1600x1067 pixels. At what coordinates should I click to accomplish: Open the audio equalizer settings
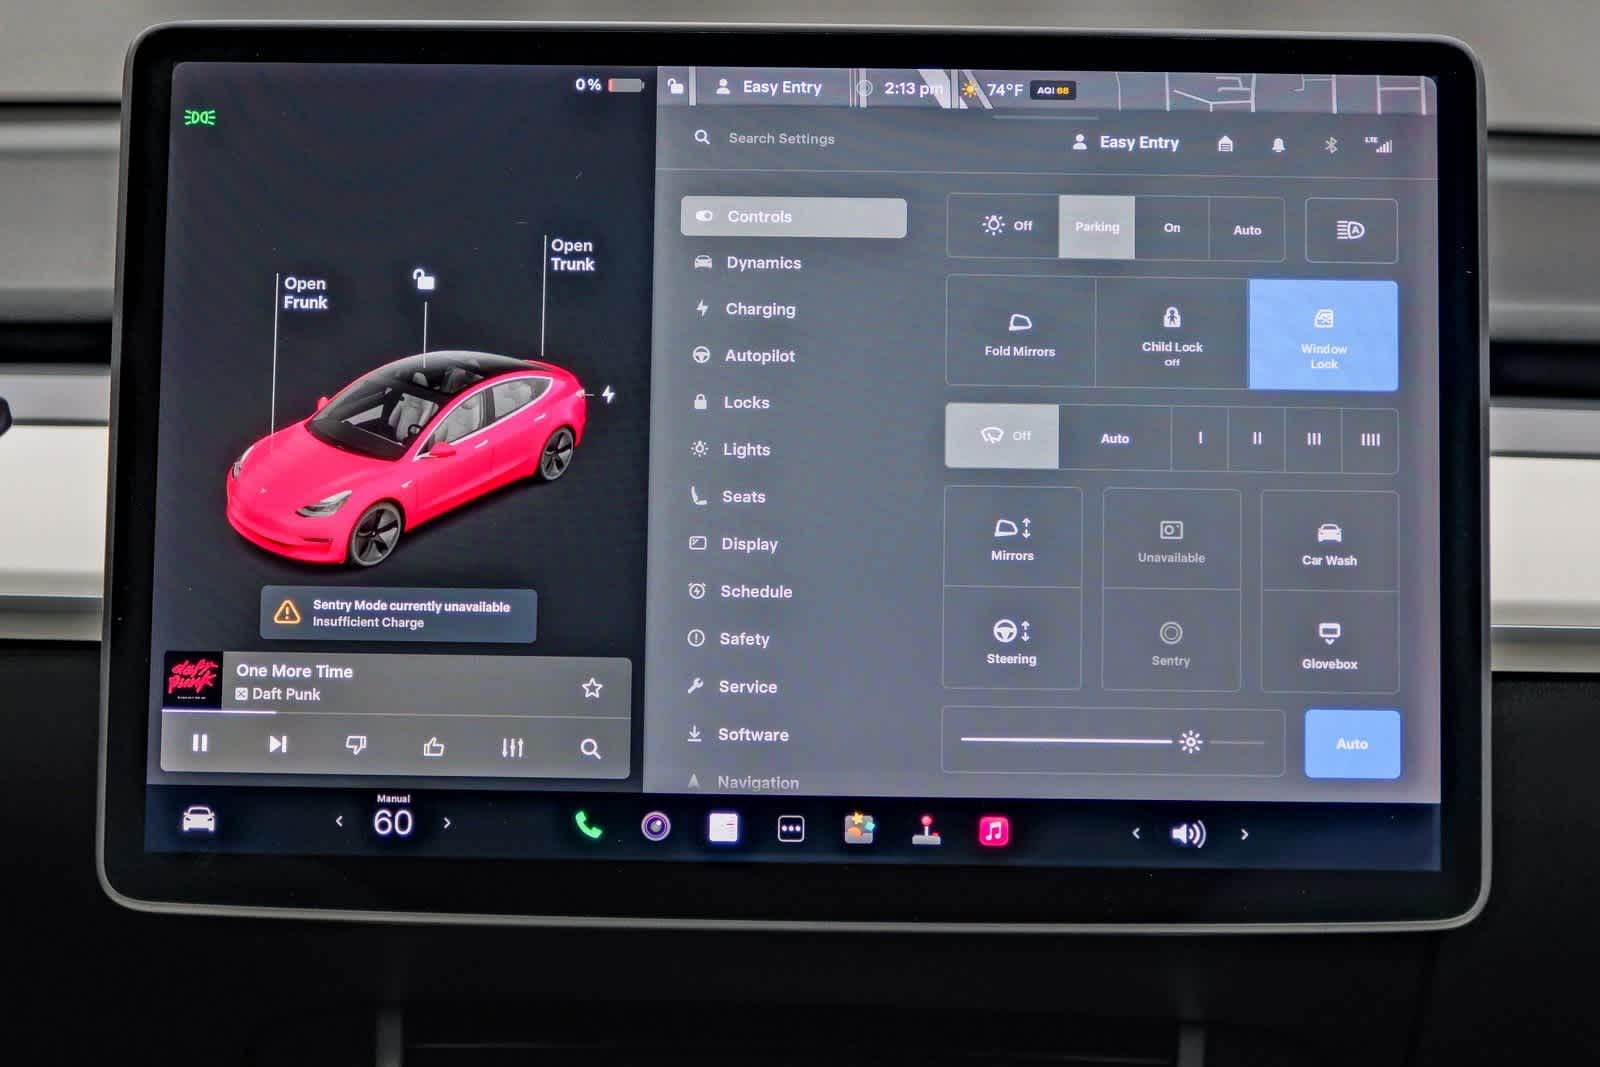coord(512,747)
